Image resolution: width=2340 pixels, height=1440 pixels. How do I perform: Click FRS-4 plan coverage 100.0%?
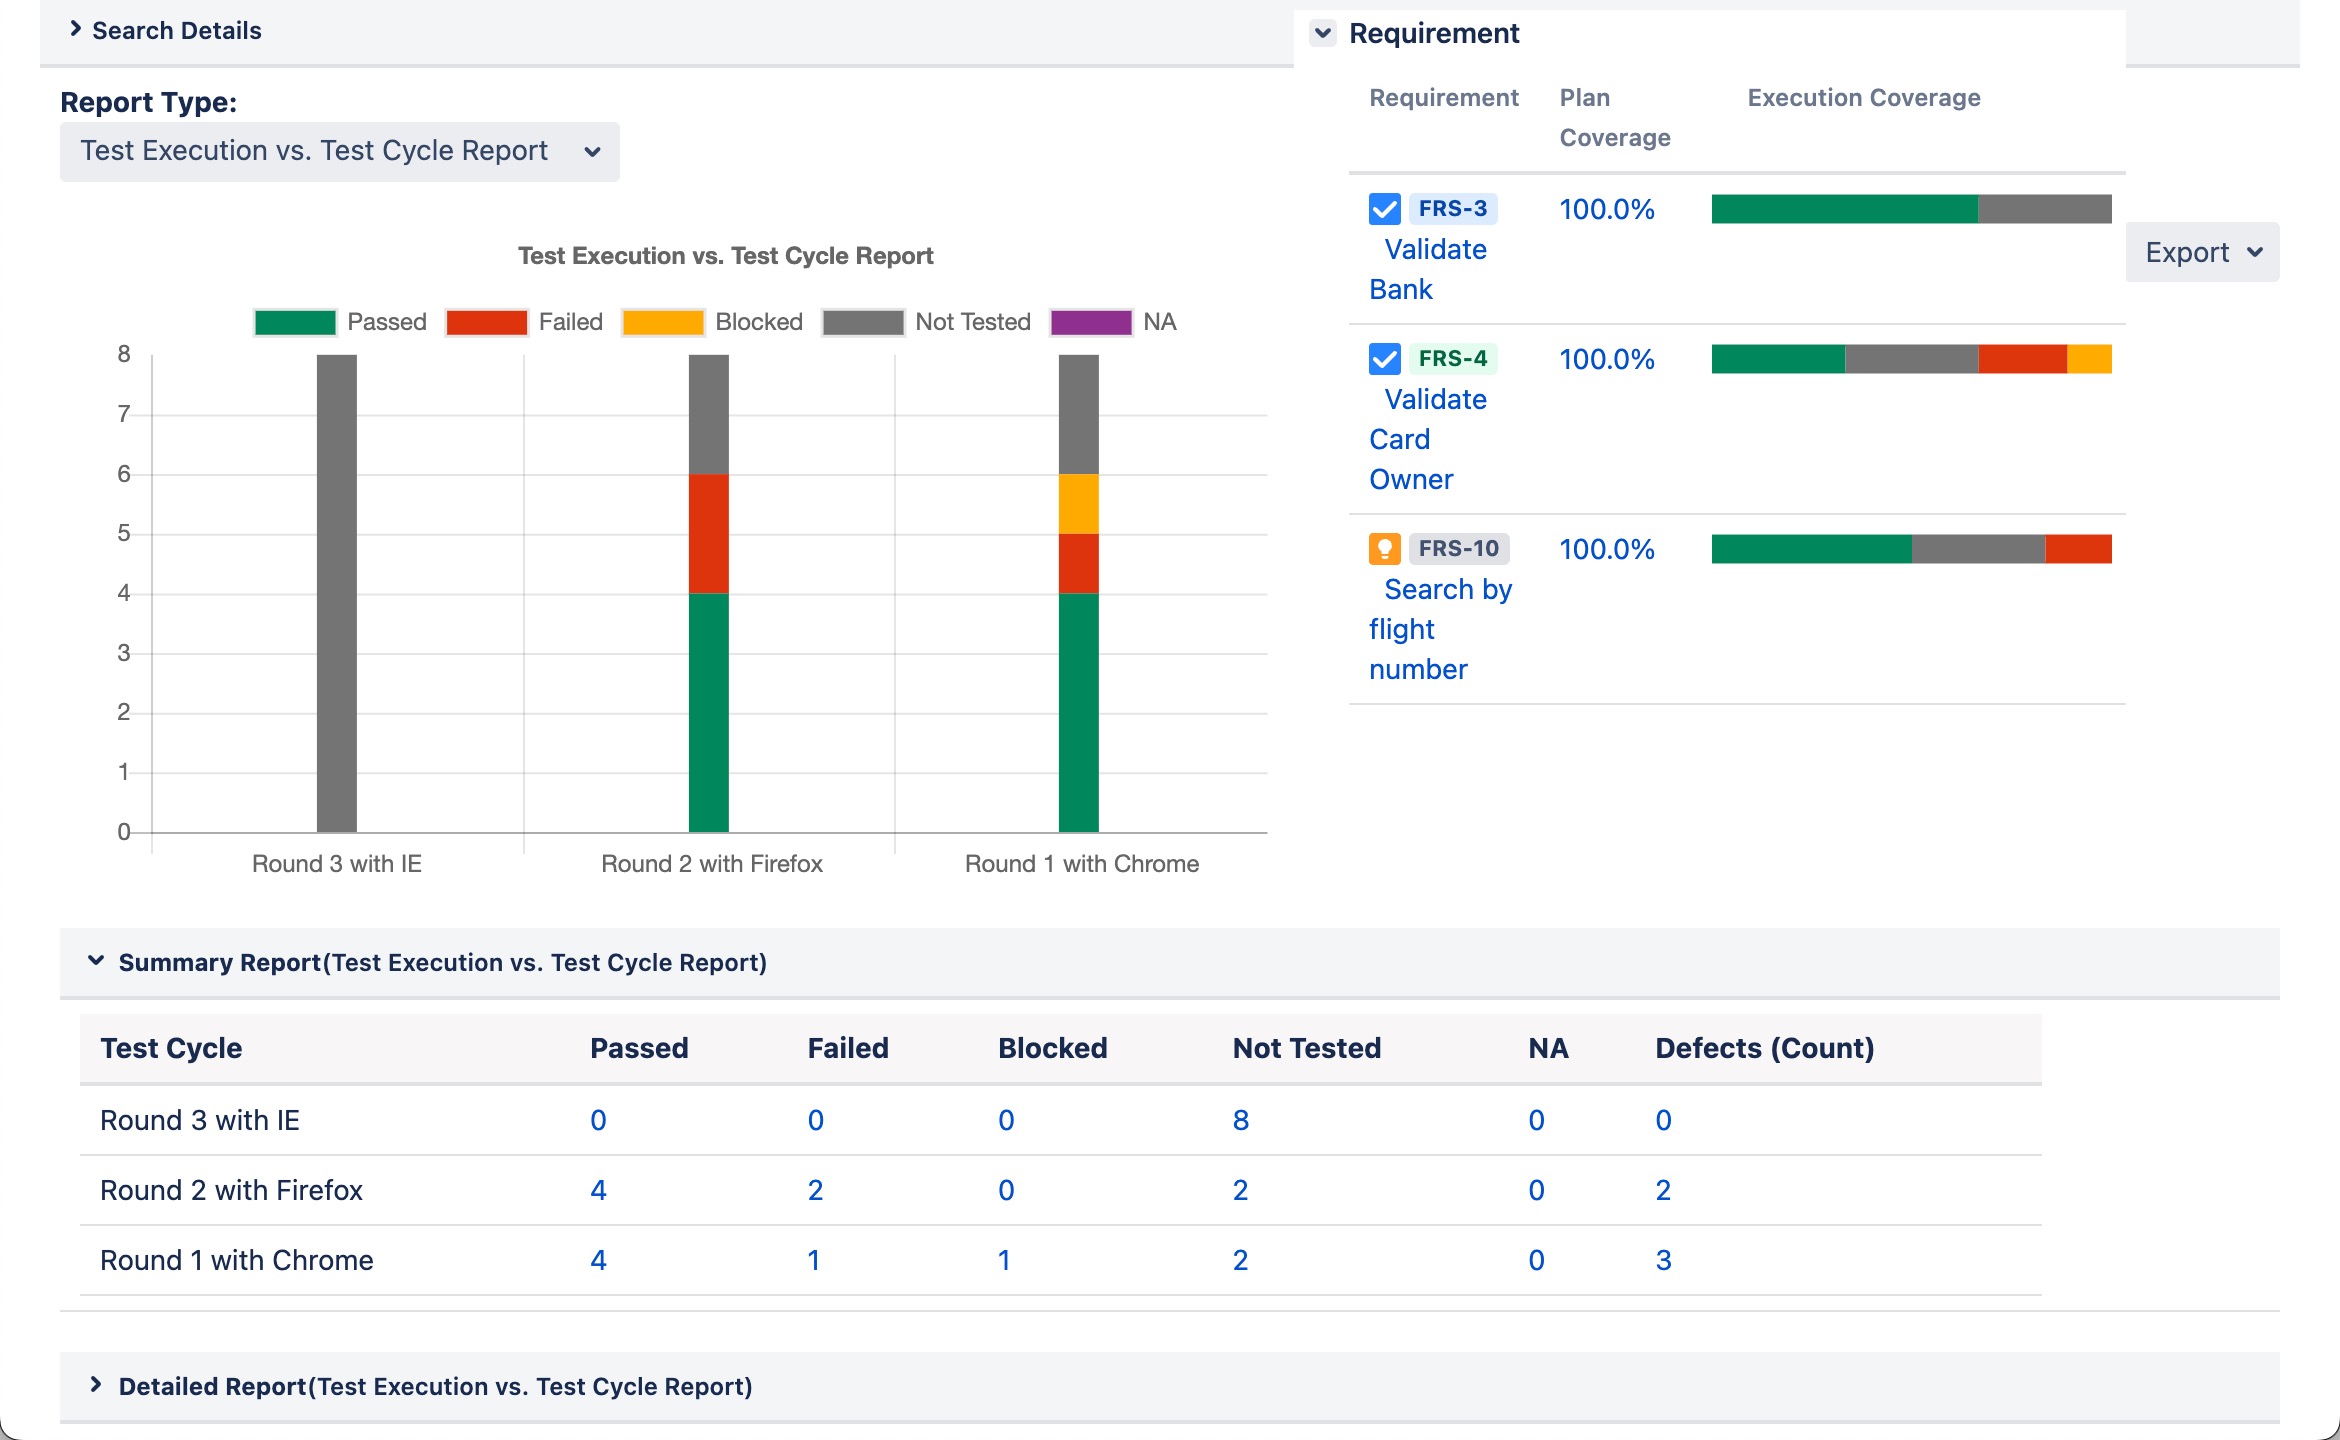(x=1607, y=359)
